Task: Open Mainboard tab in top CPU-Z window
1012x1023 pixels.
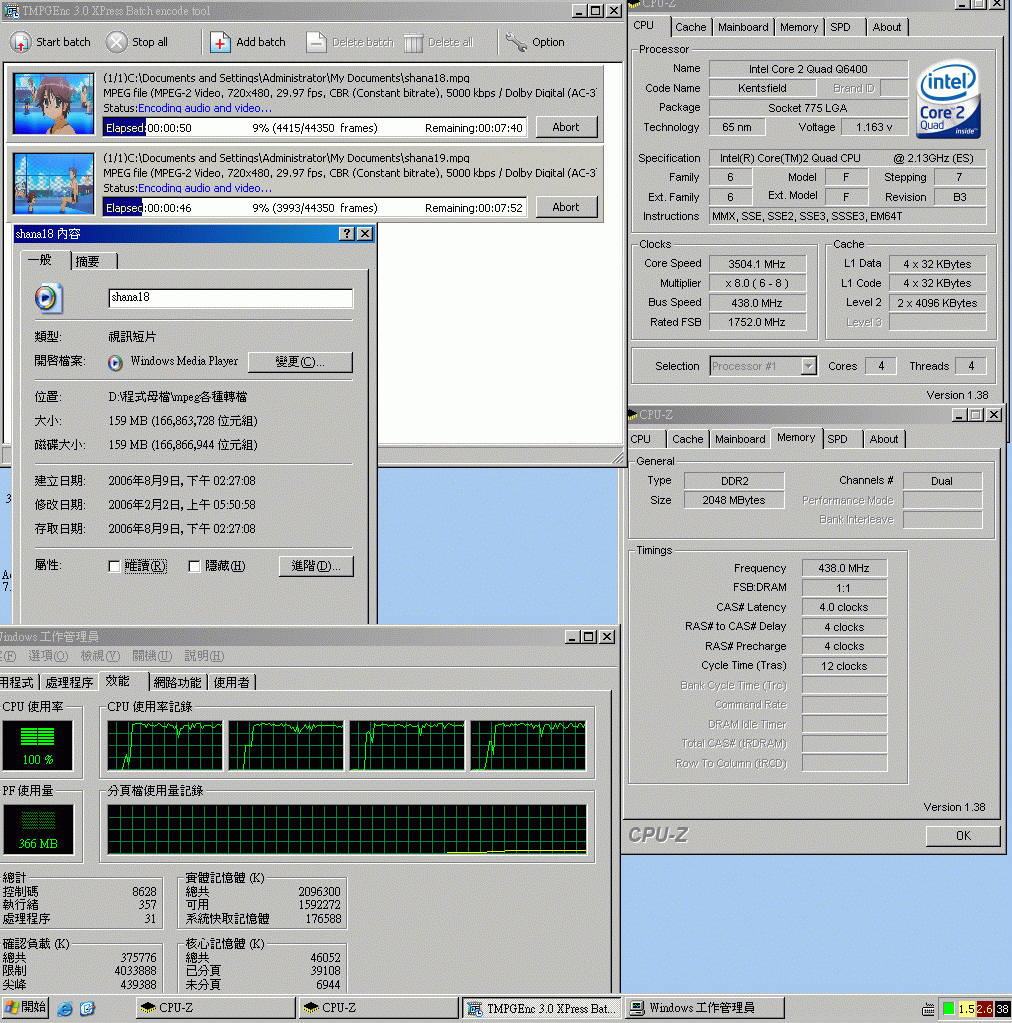Action: click(743, 27)
